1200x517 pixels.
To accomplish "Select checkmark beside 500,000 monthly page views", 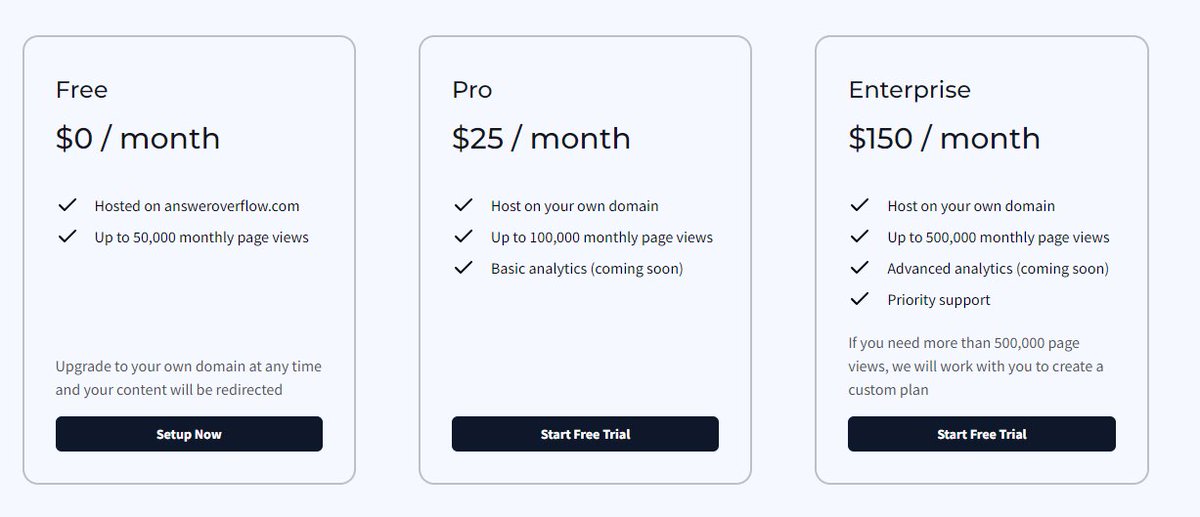I will (859, 237).
